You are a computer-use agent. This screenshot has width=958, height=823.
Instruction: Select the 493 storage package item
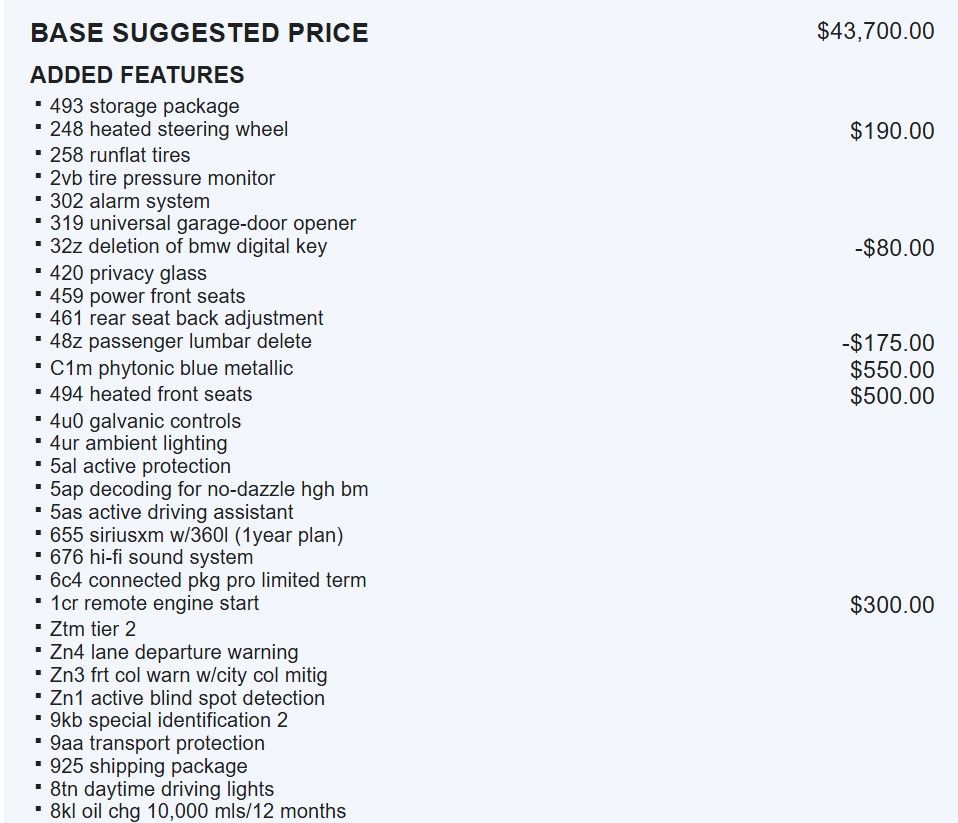click(145, 106)
